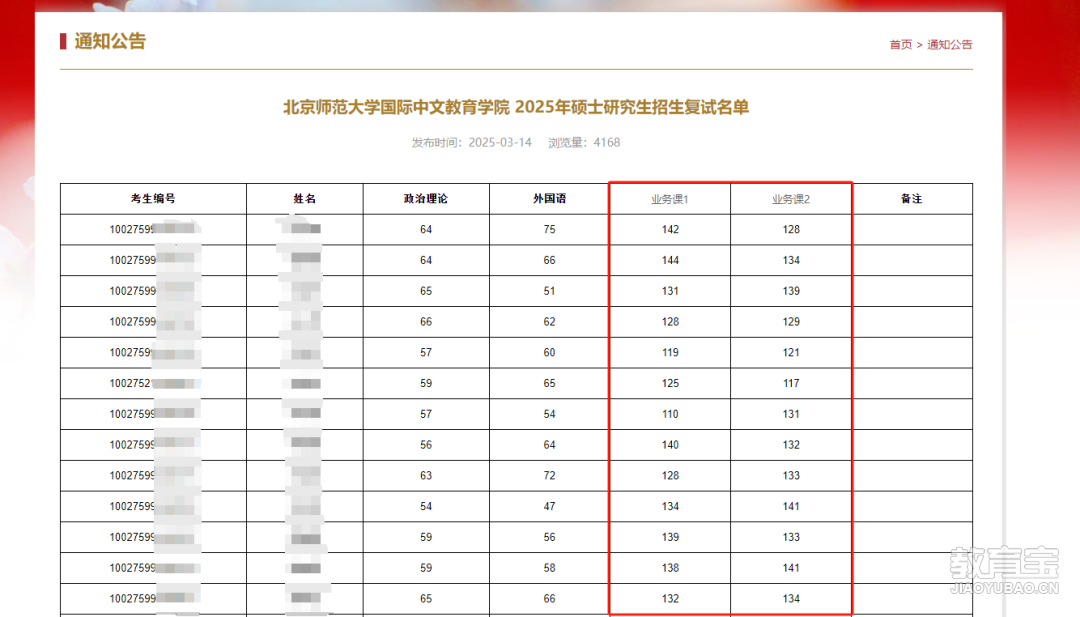Click the 业务课2 score 131
Screen dimensions: 1080x617
coord(791,414)
